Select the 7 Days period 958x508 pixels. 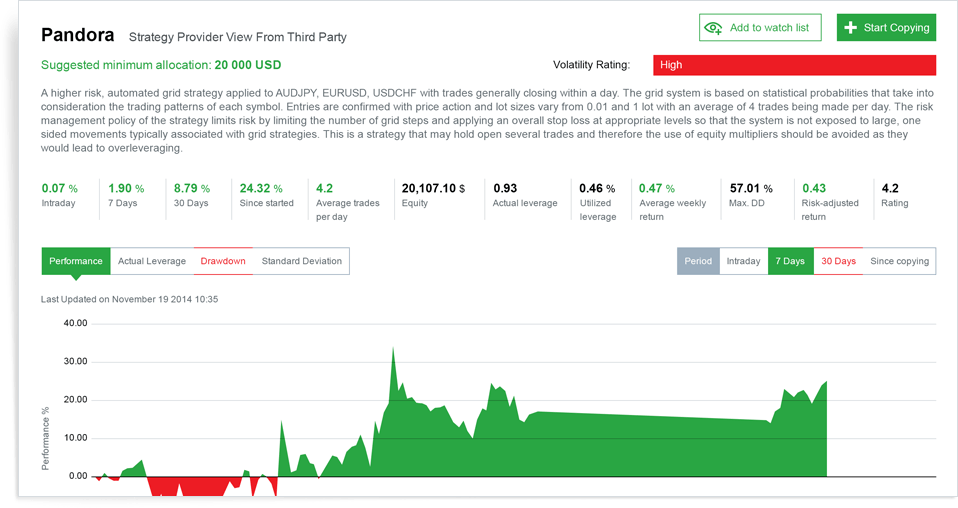(791, 261)
